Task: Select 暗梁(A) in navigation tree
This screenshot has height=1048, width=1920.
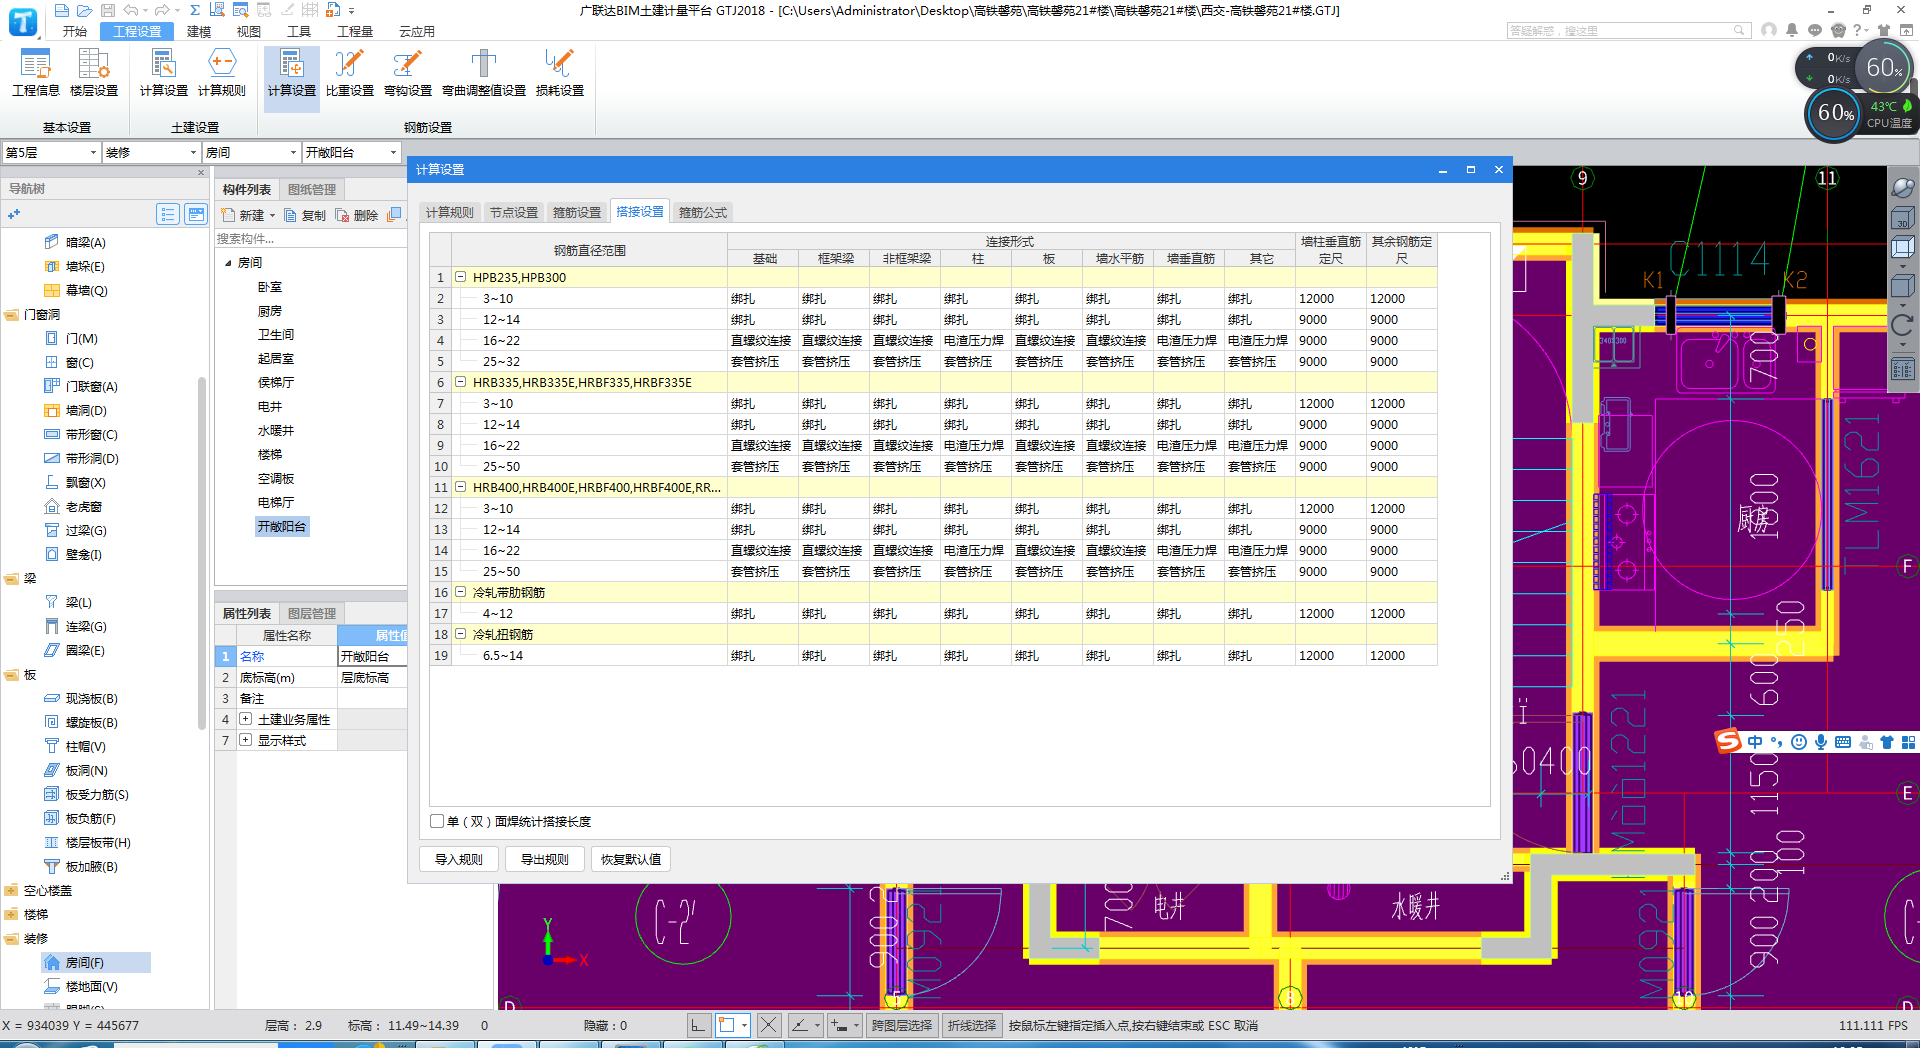Action: (x=75, y=242)
